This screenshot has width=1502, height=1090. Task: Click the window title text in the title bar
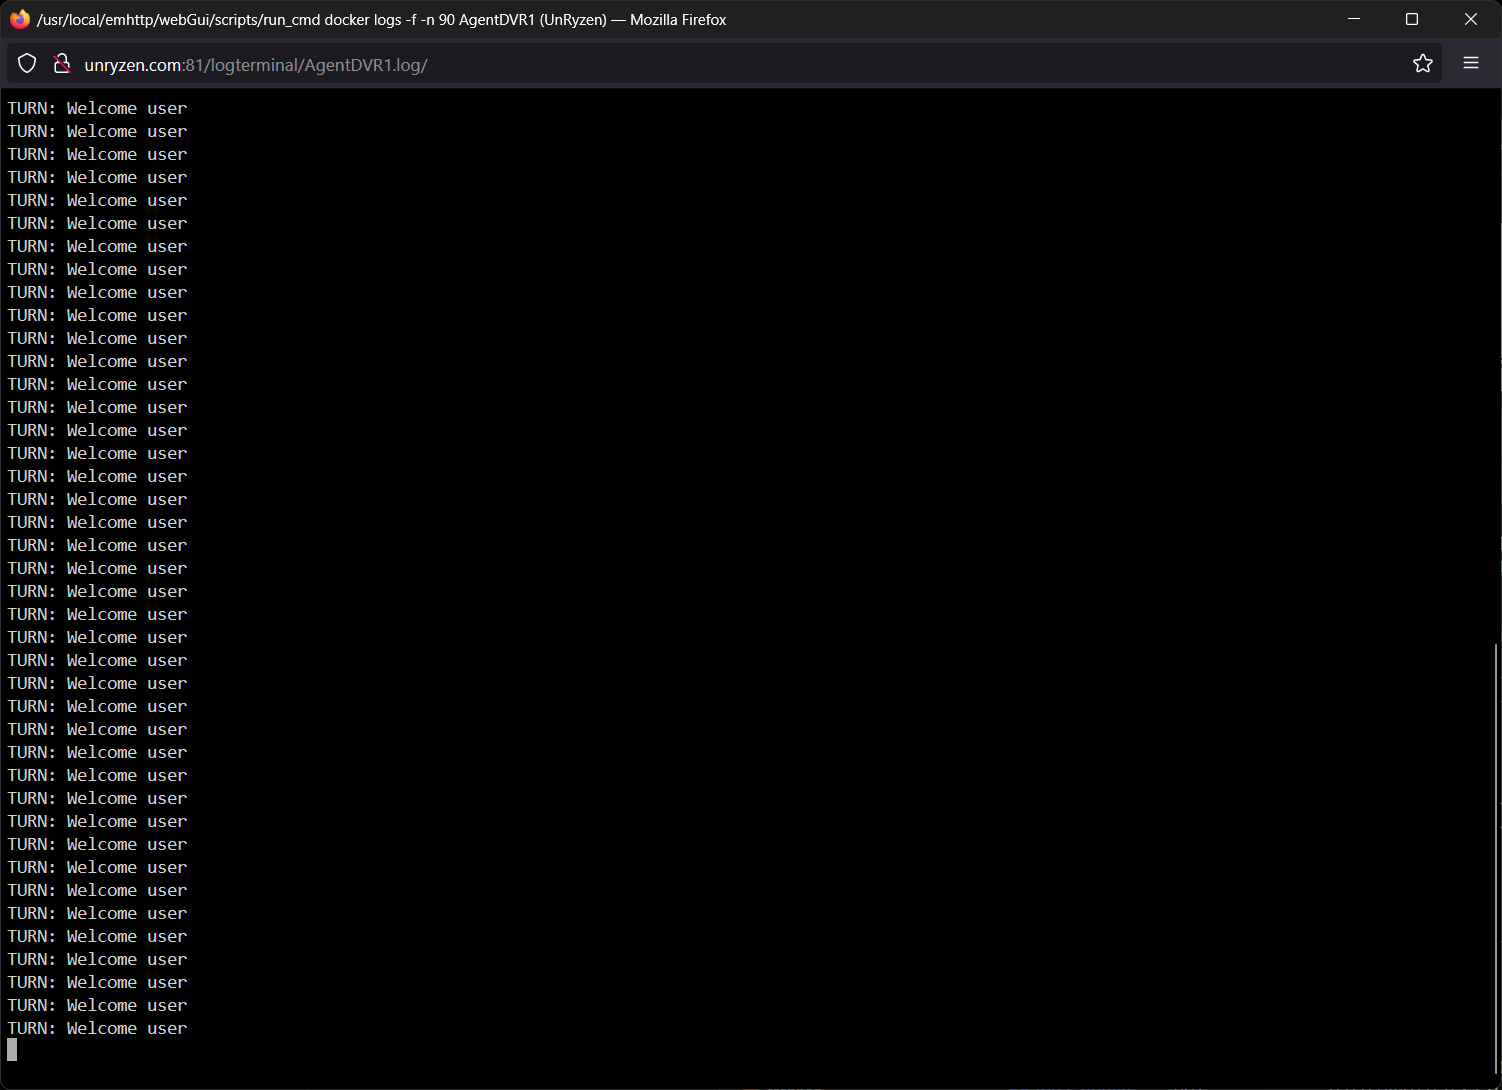pos(380,19)
